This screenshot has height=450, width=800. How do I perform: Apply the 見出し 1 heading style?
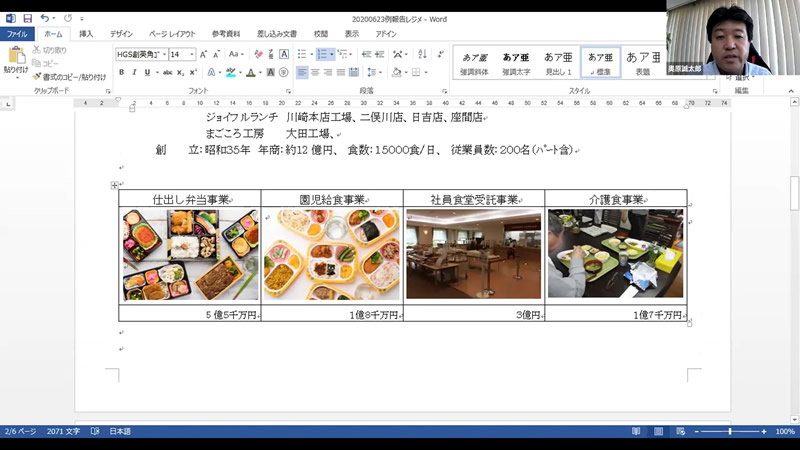pyautogui.click(x=559, y=63)
